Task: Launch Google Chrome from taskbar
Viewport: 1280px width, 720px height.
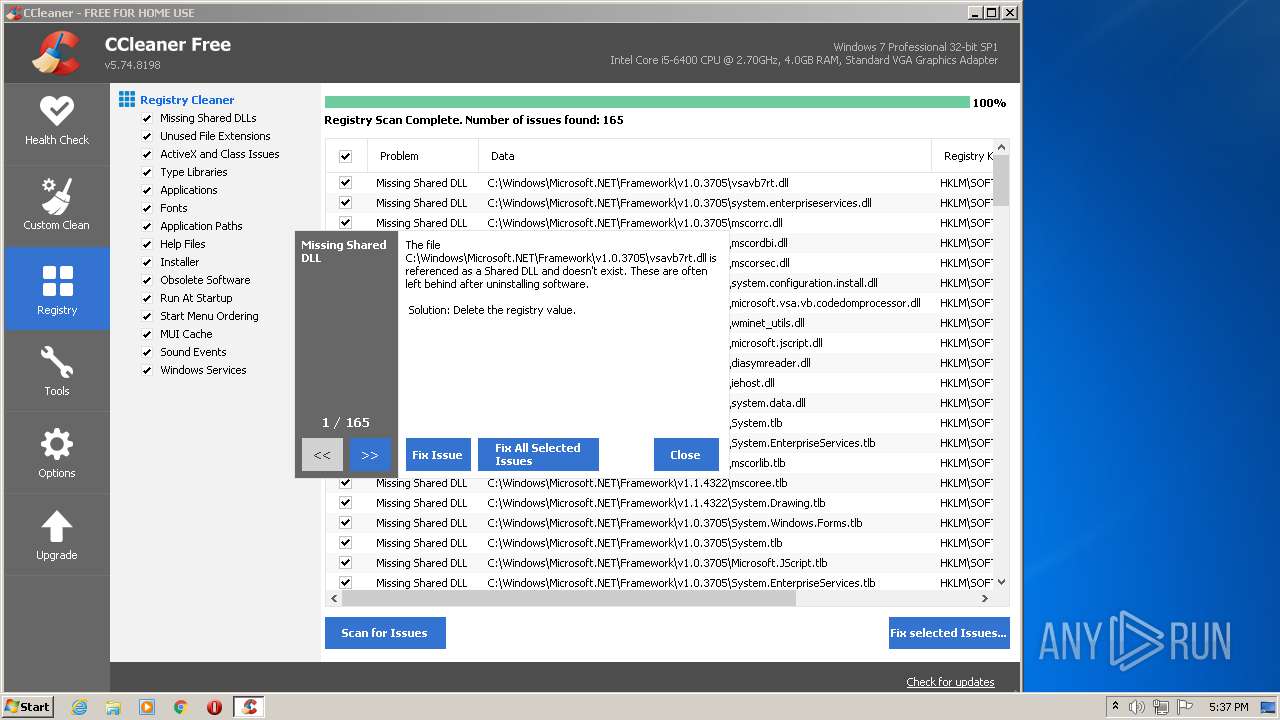Action: click(180, 707)
